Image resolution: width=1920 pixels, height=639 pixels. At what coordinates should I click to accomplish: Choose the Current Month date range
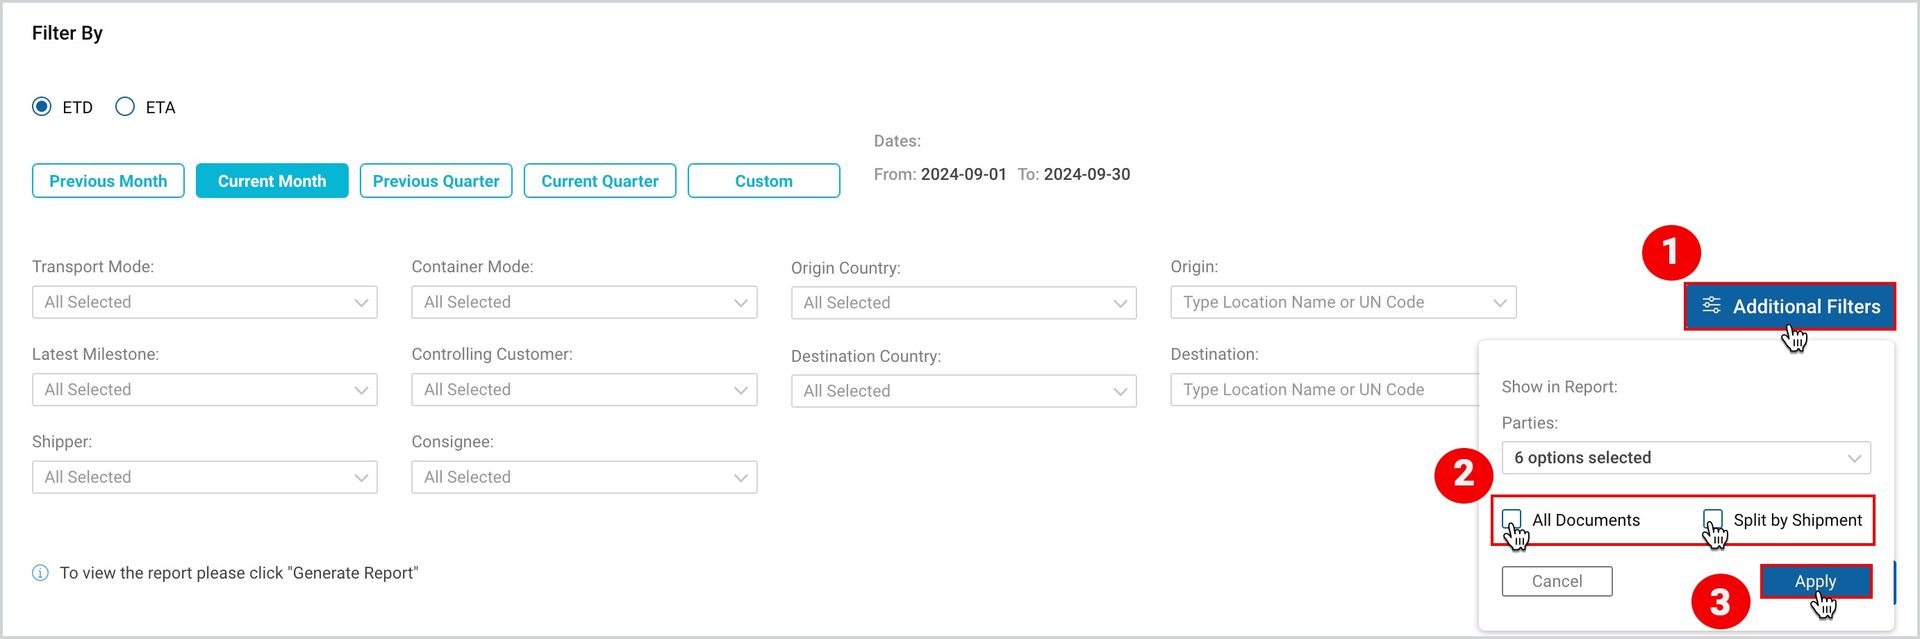[272, 181]
